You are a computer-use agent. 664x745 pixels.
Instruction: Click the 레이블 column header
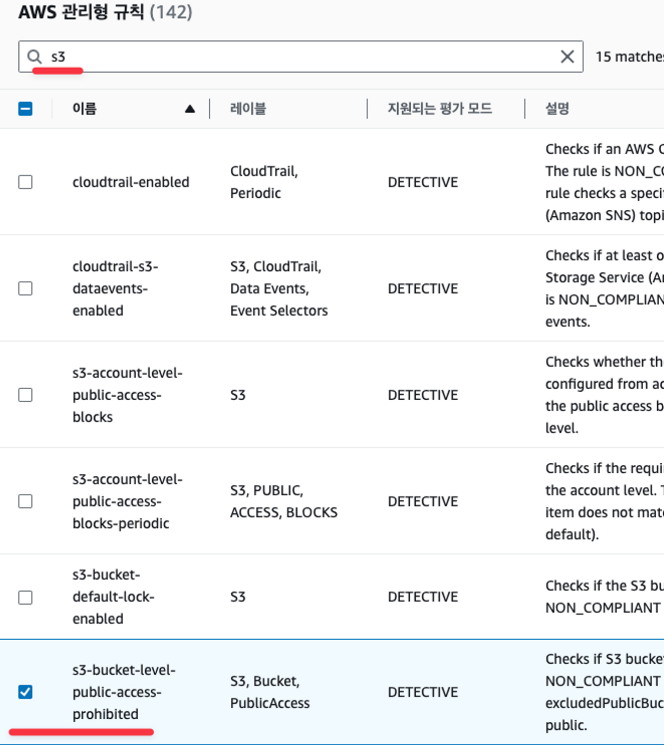[x=248, y=109]
